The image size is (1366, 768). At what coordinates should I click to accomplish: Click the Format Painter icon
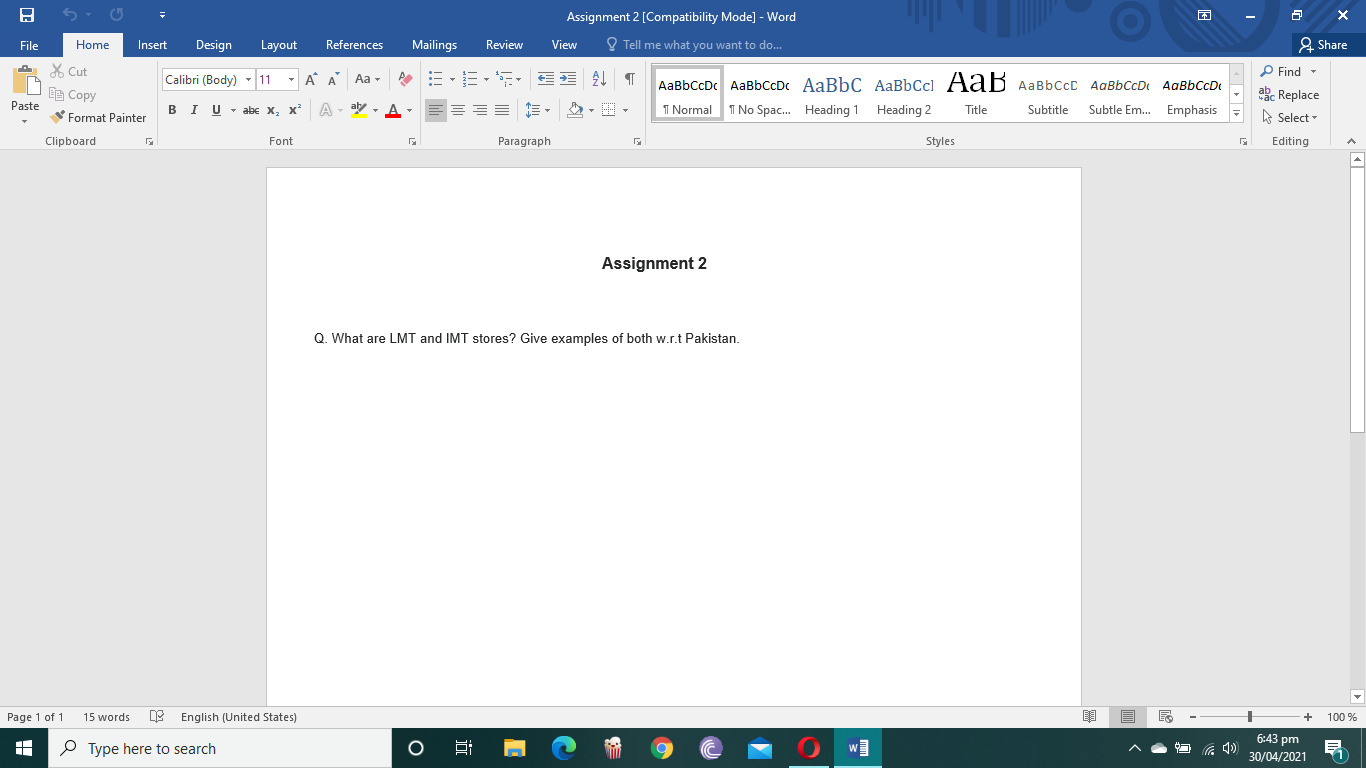[x=56, y=117]
